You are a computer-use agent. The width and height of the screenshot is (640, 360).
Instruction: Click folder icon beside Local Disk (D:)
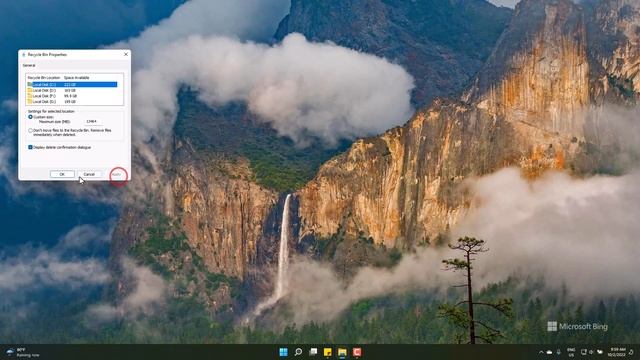click(30, 90)
